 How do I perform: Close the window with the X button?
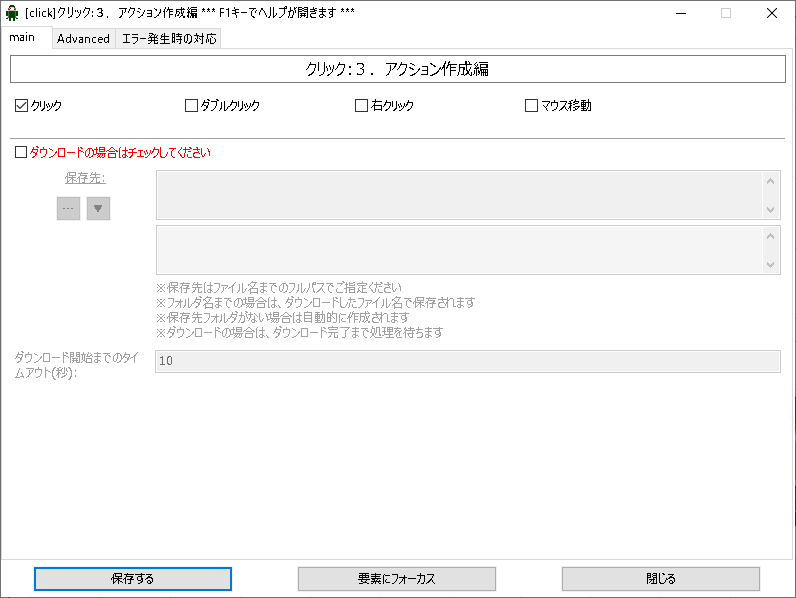(772, 13)
